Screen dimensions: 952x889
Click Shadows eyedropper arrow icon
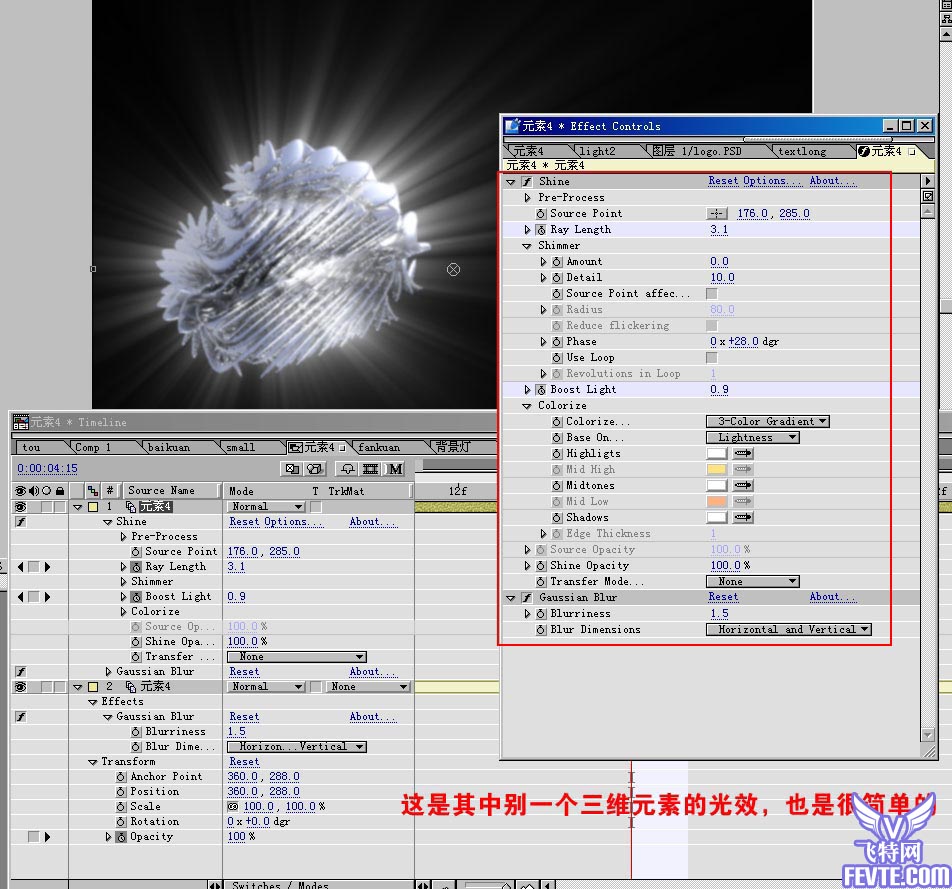point(743,517)
